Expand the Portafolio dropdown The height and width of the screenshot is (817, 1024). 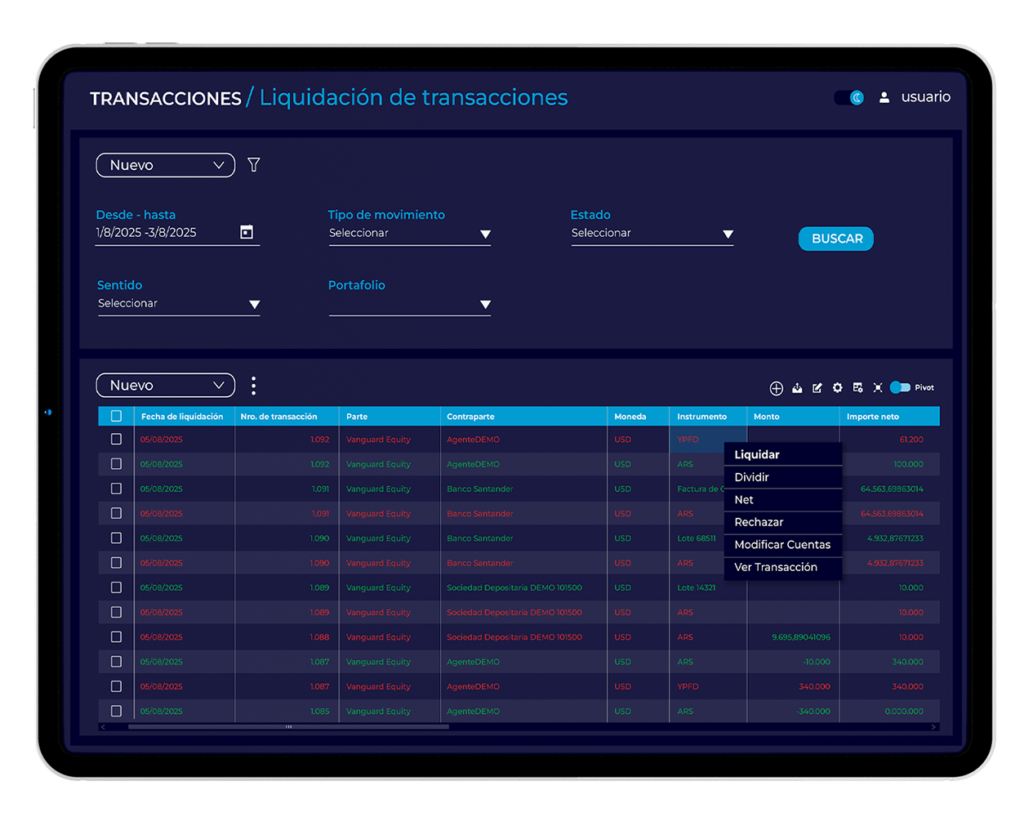[x=409, y=304]
